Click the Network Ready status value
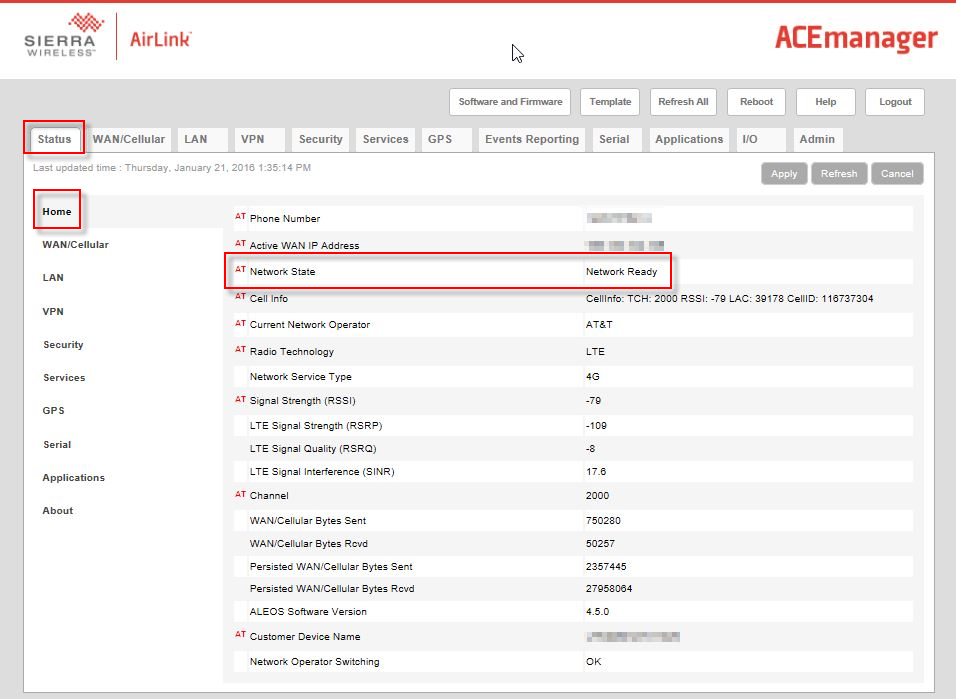Image resolution: width=956 pixels, height=699 pixels. tap(621, 272)
